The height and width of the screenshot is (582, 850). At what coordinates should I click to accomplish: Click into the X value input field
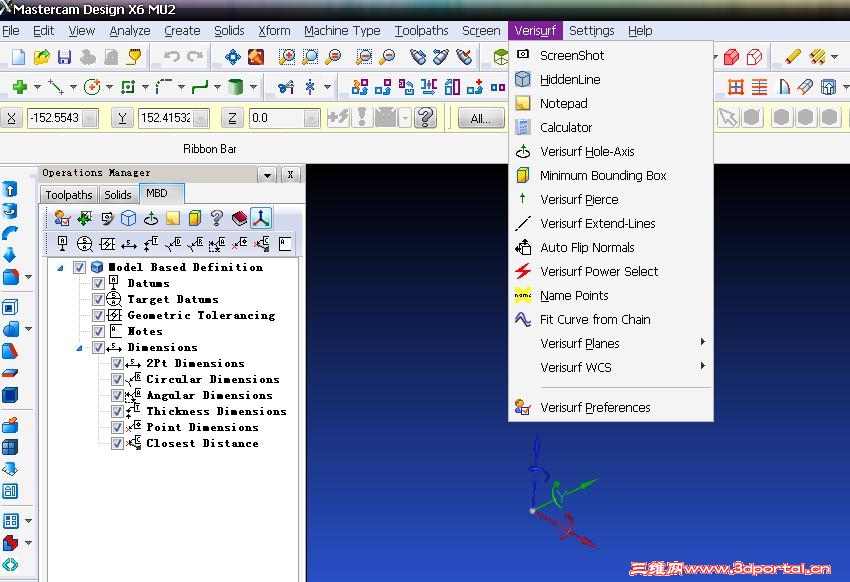[56, 118]
